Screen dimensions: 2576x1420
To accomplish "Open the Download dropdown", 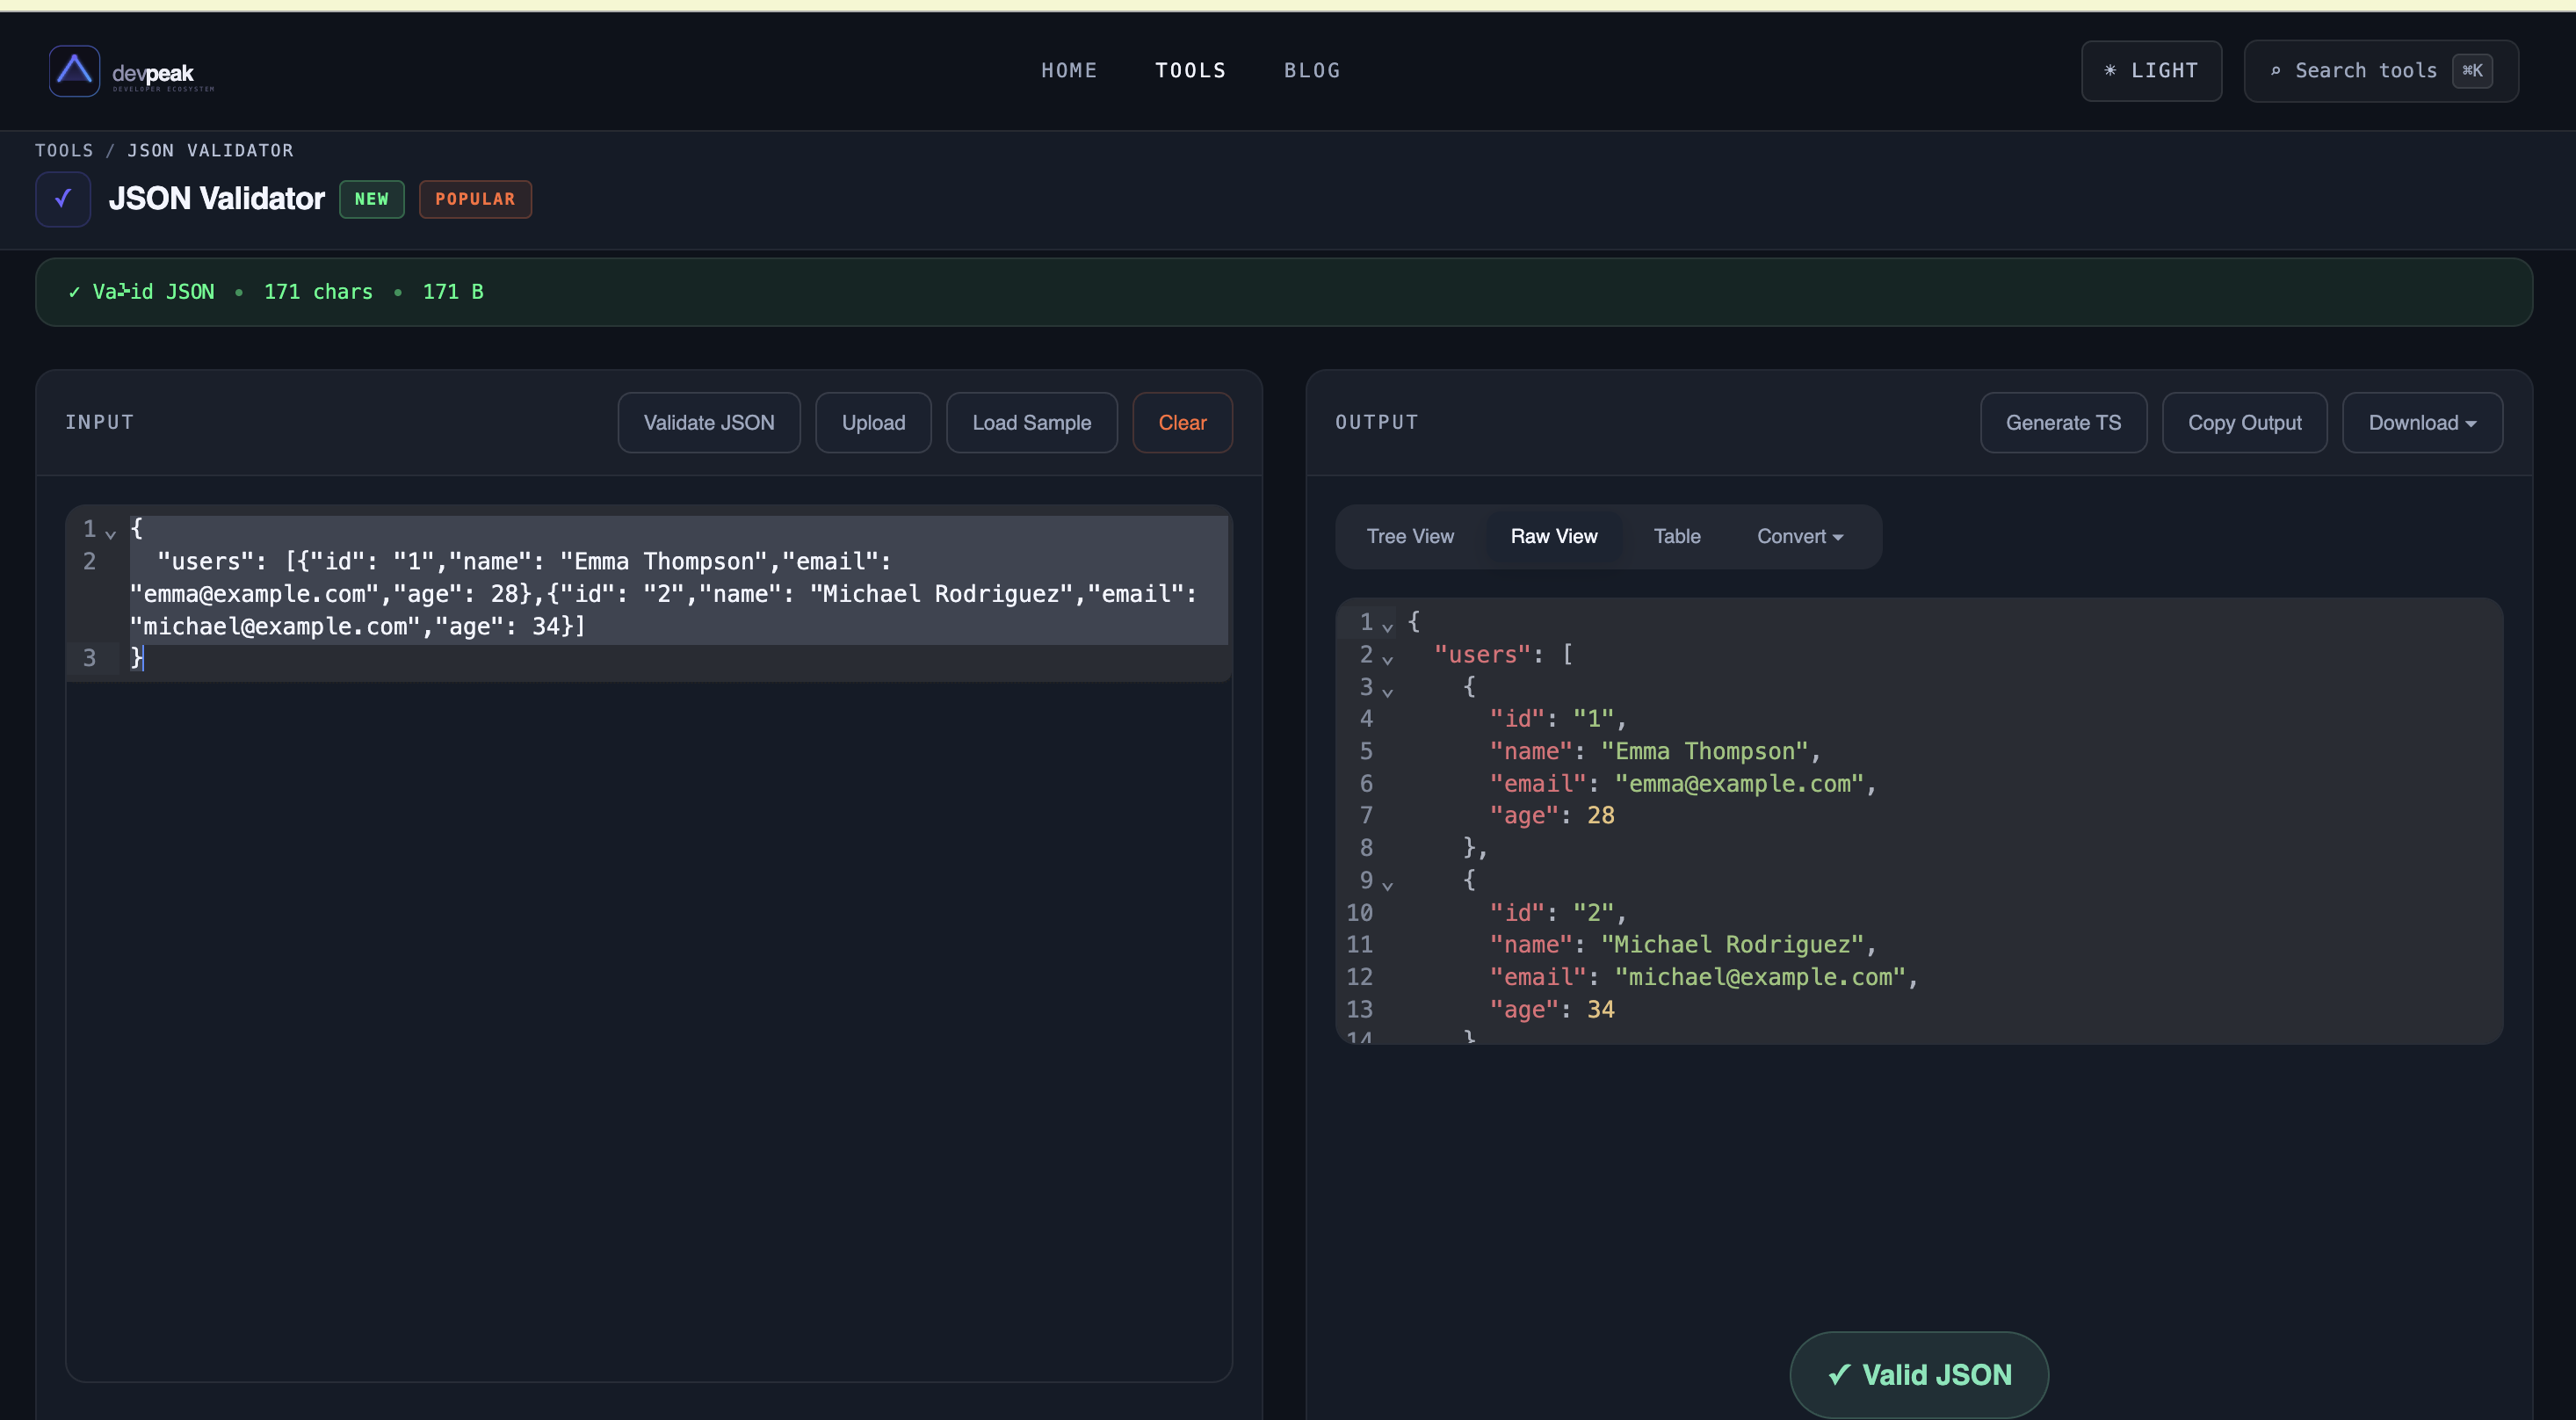I will (2421, 423).
